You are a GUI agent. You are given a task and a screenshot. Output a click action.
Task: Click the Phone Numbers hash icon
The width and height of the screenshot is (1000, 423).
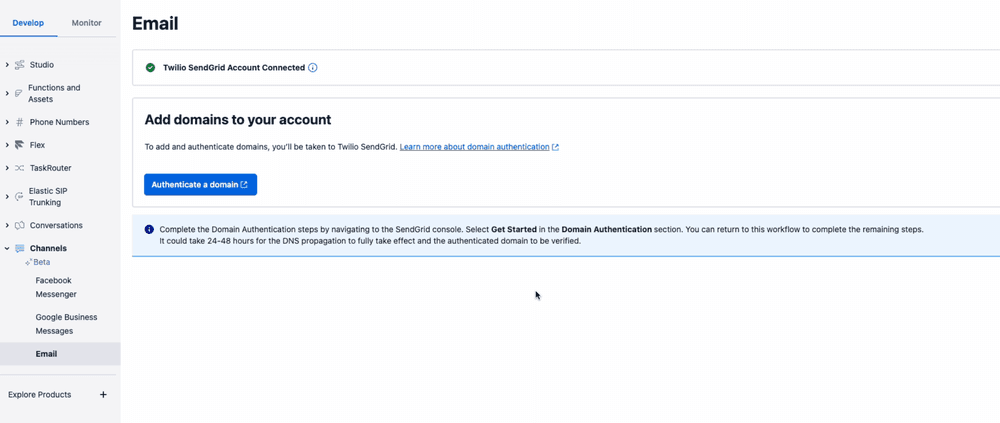click(x=19, y=122)
